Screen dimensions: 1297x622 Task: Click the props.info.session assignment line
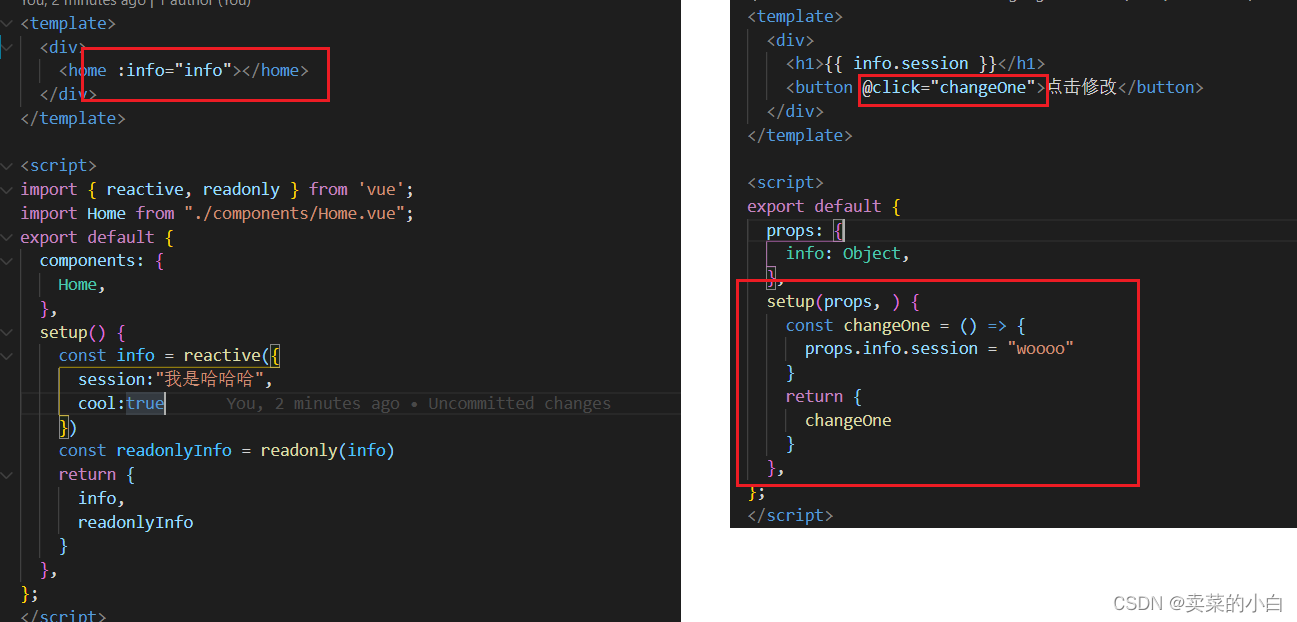[939, 349]
